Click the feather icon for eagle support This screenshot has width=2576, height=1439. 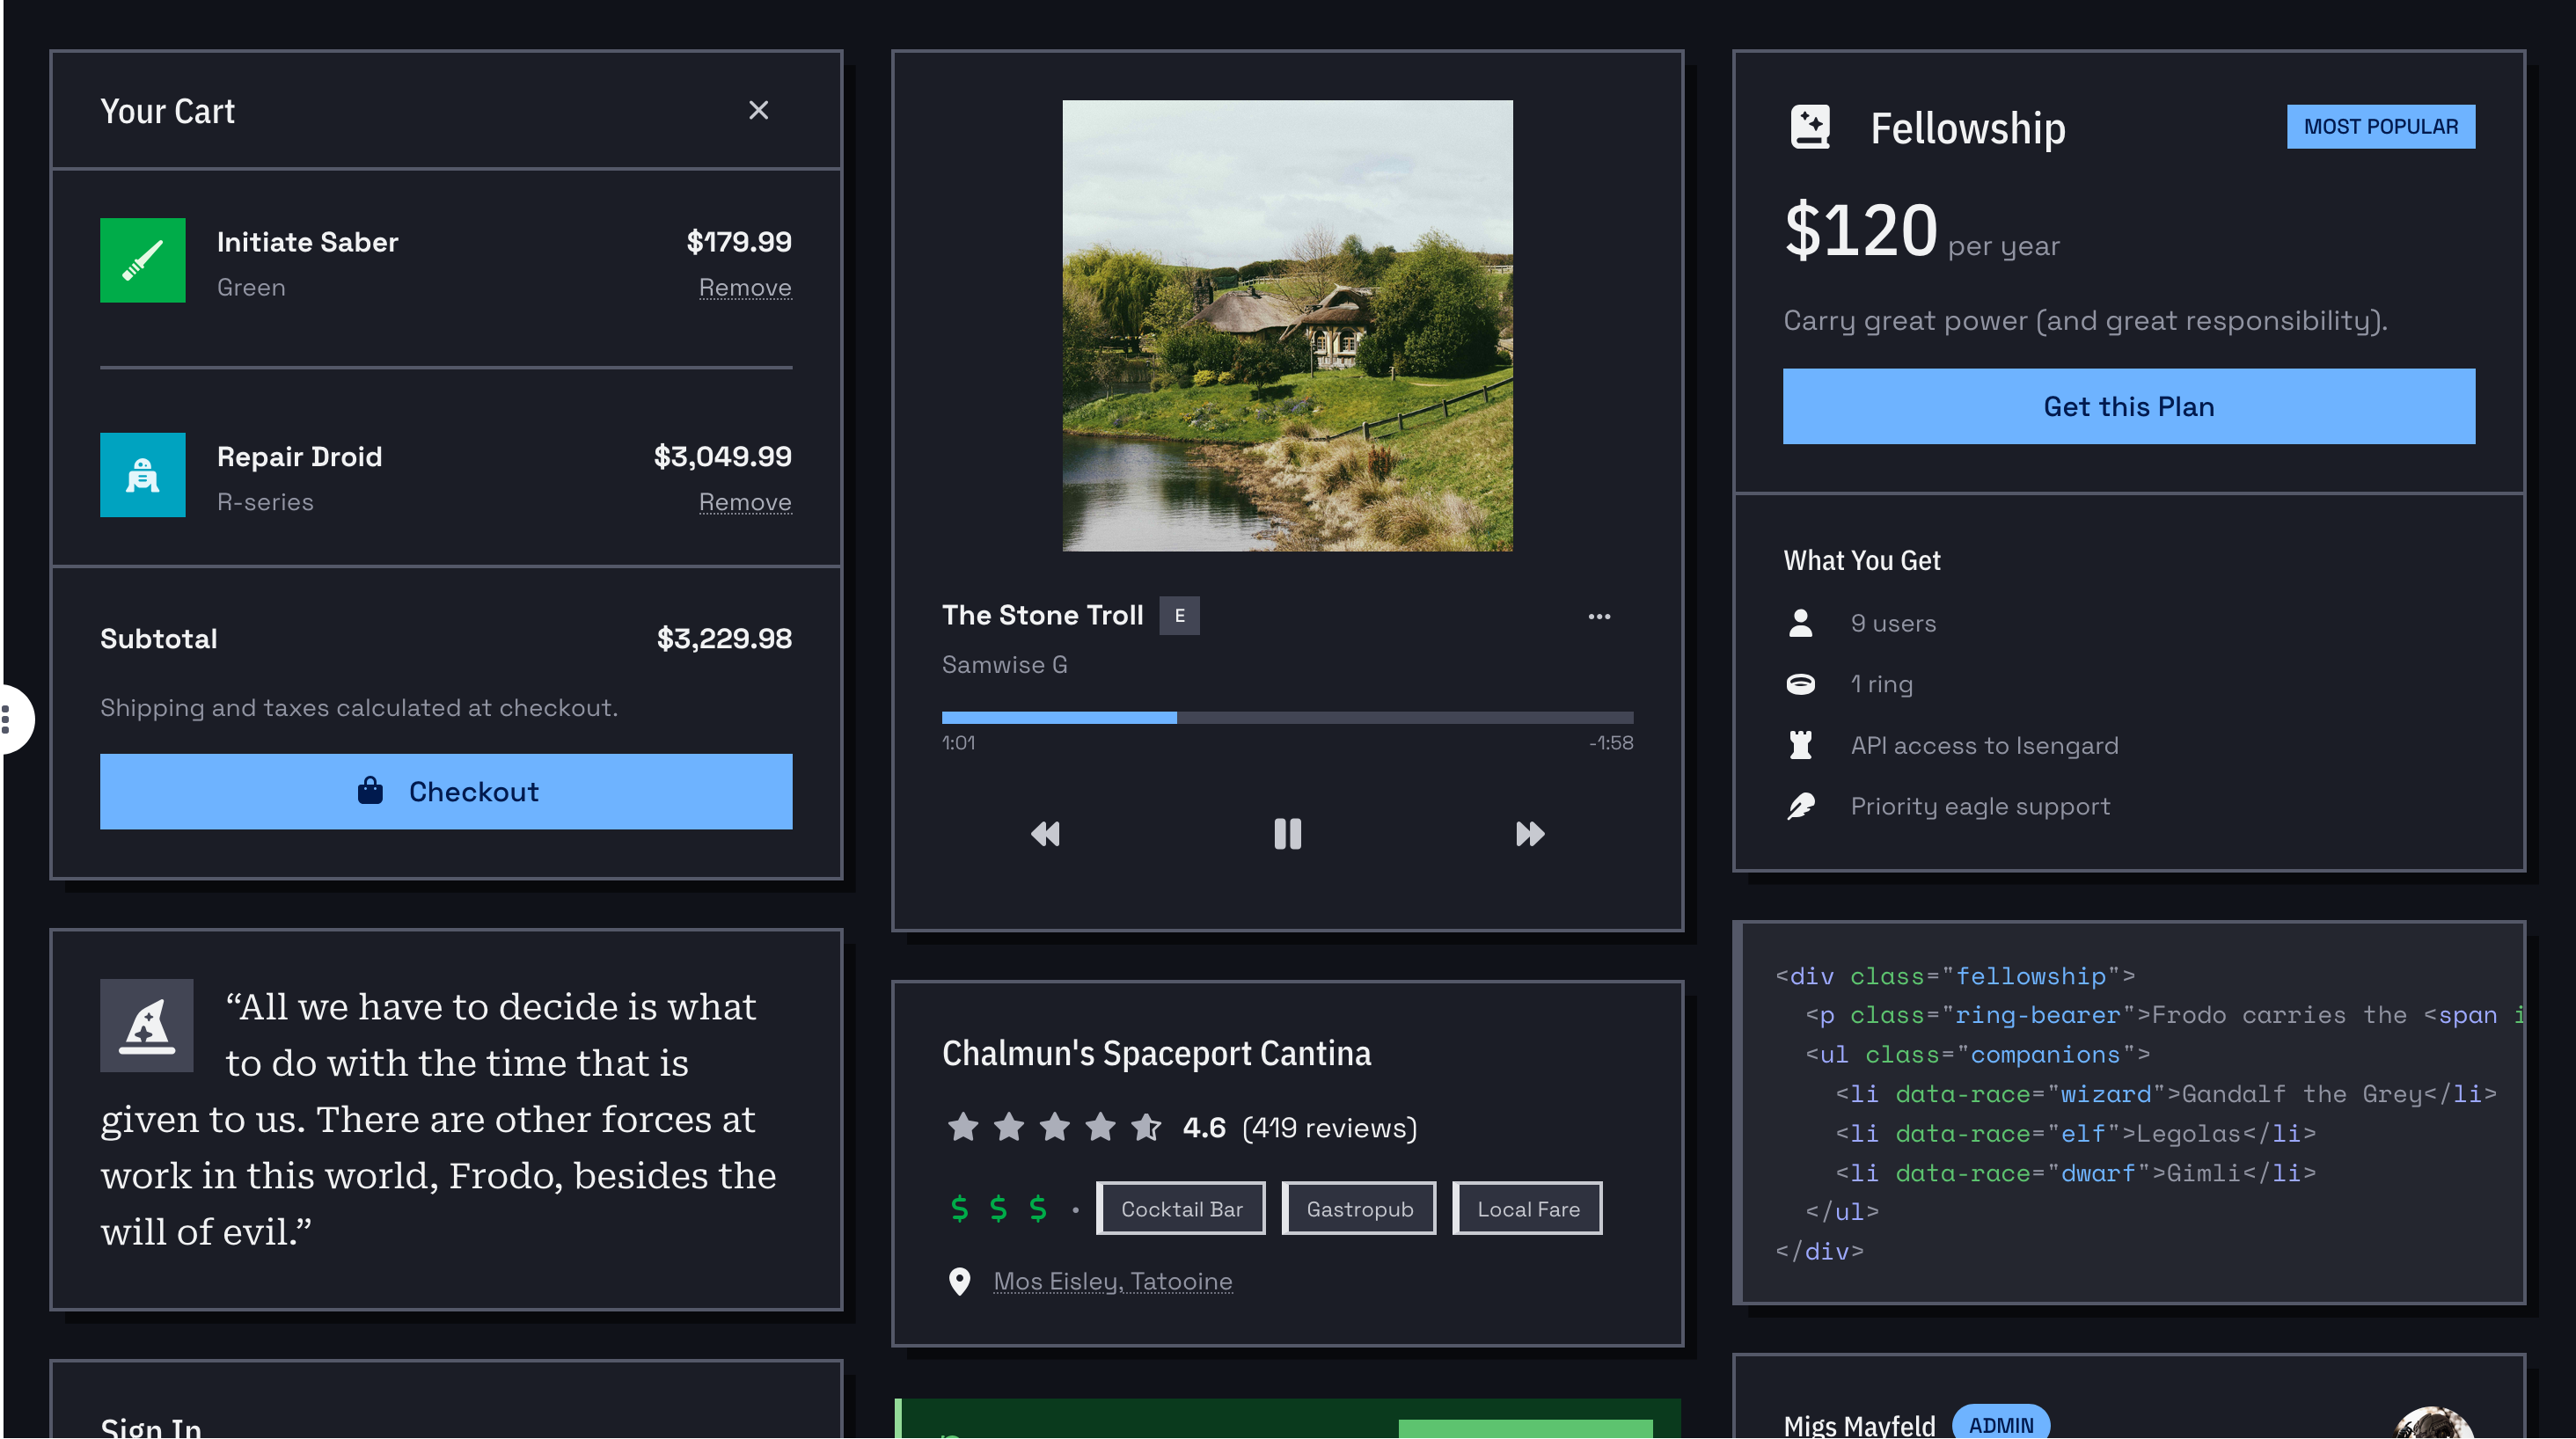pos(1800,806)
